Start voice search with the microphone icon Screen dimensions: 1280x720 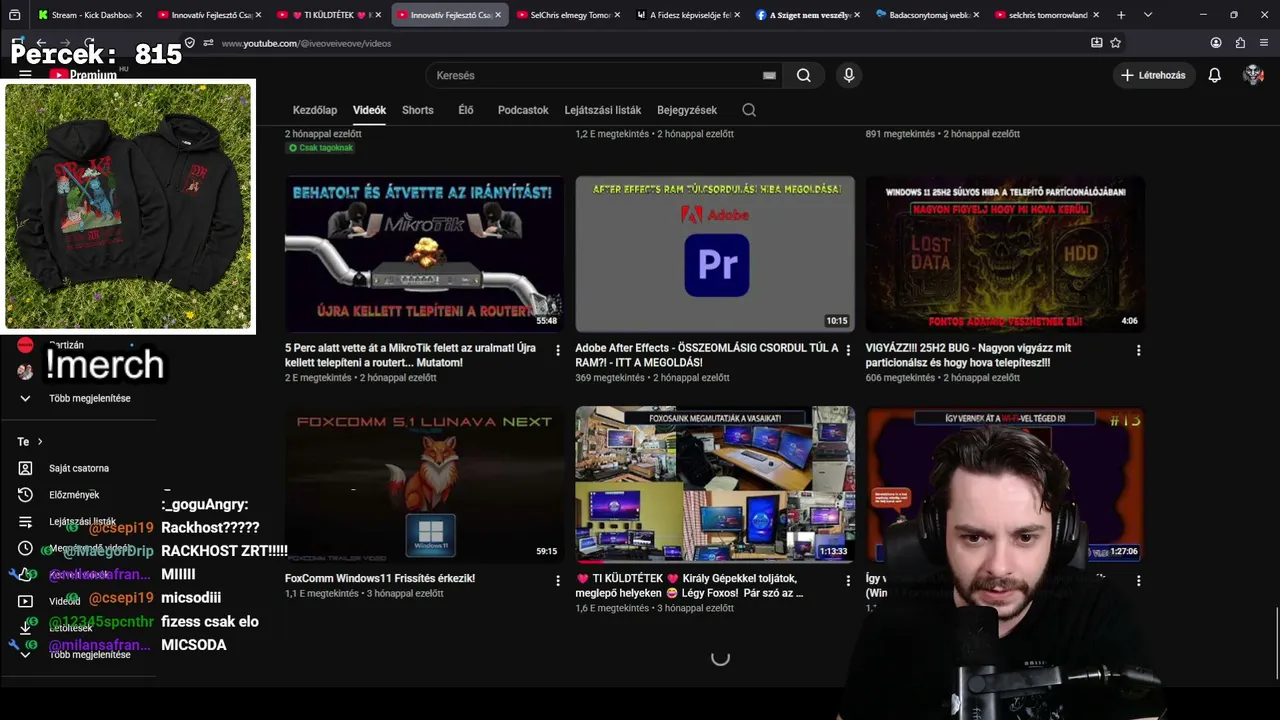click(x=849, y=75)
